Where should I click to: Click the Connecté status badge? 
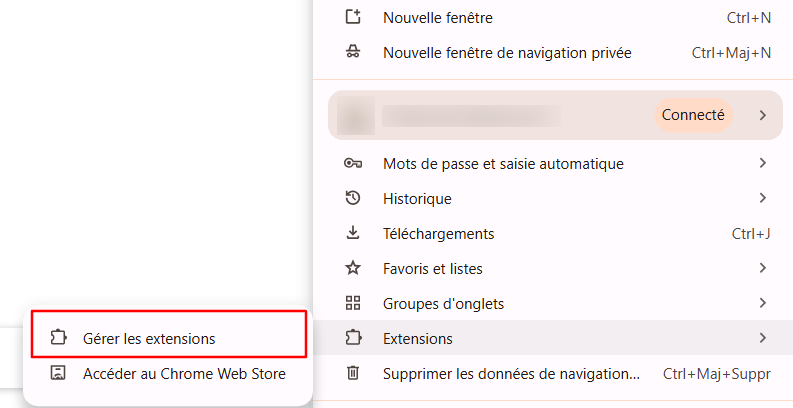693,115
